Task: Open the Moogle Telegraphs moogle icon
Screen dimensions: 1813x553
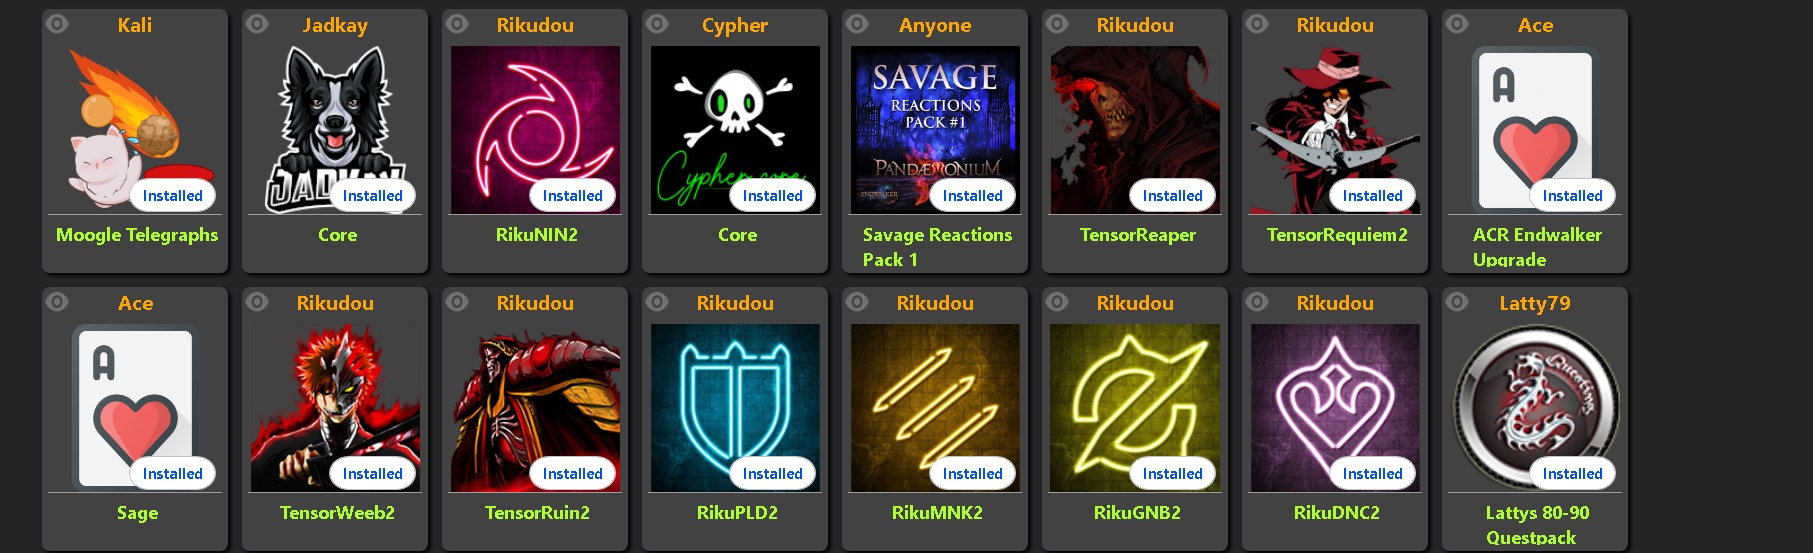Action: point(135,130)
